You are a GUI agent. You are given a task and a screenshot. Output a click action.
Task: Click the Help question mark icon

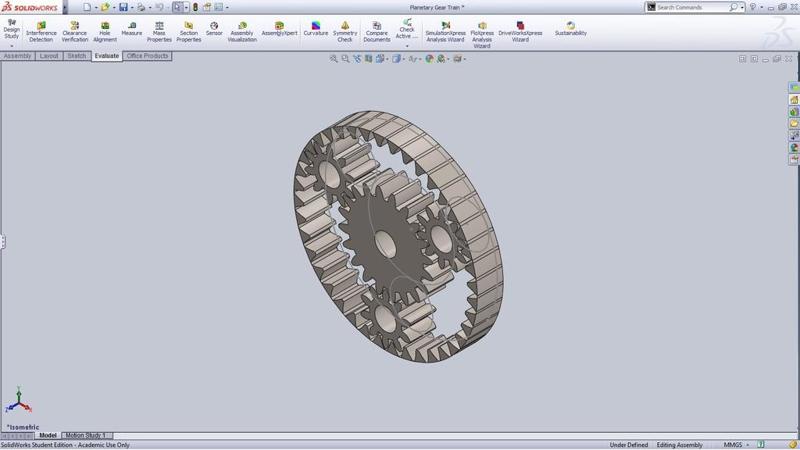click(753, 7)
